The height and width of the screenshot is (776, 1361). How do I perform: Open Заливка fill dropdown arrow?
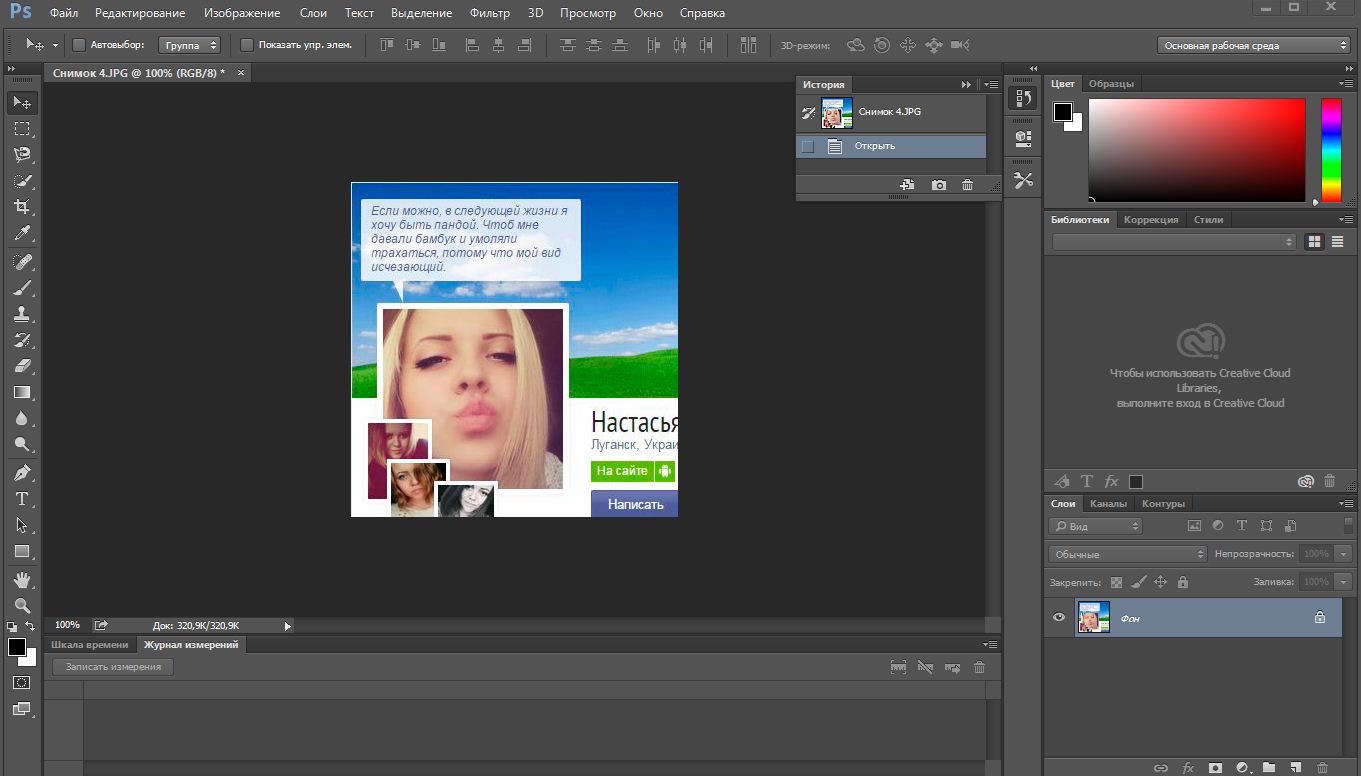click(x=1343, y=582)
